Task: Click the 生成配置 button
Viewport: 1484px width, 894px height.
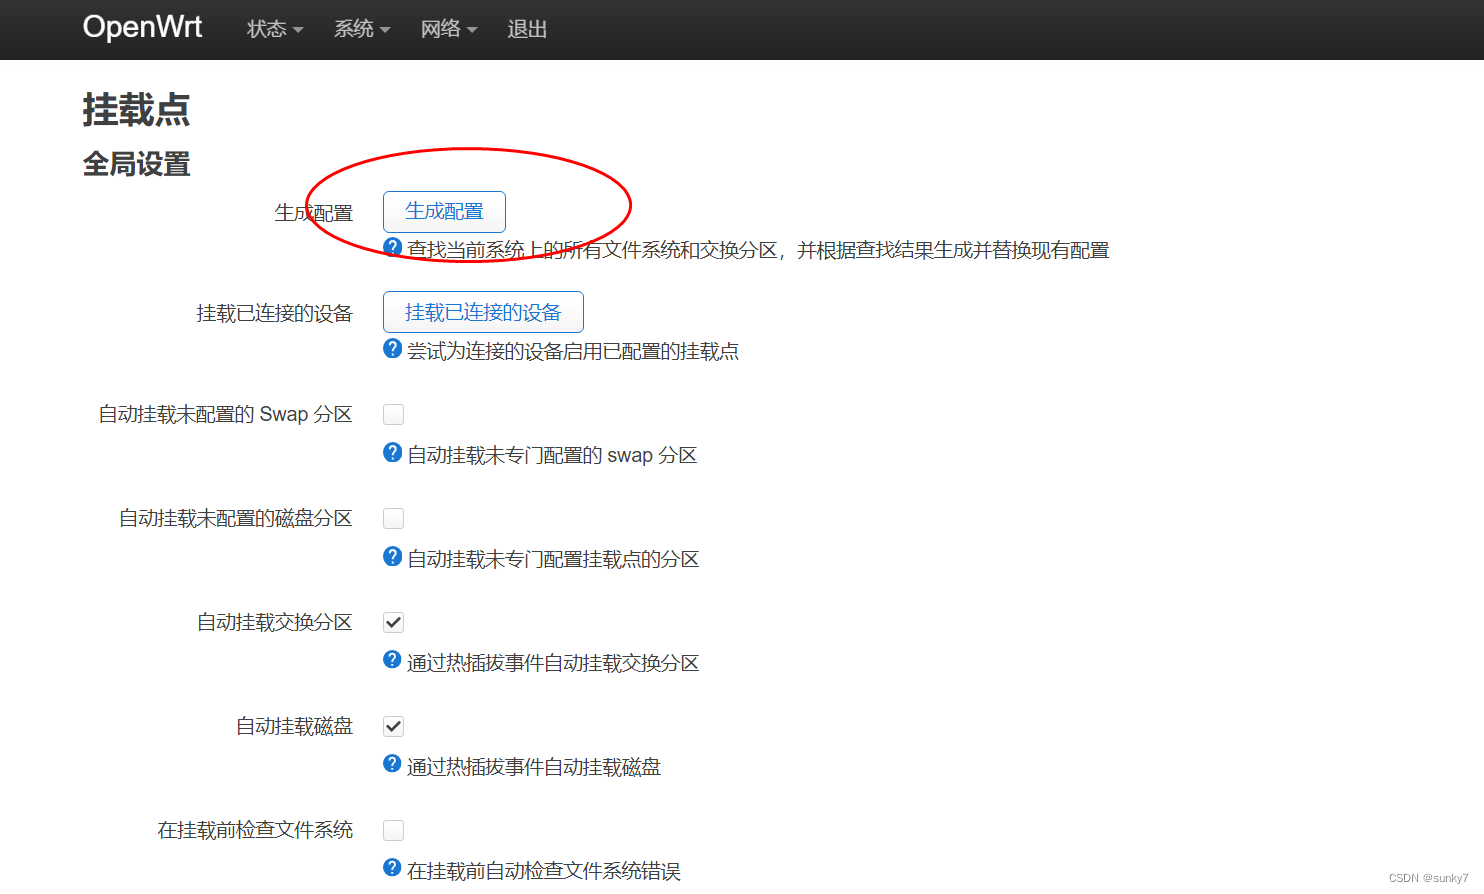Action: 443,211
